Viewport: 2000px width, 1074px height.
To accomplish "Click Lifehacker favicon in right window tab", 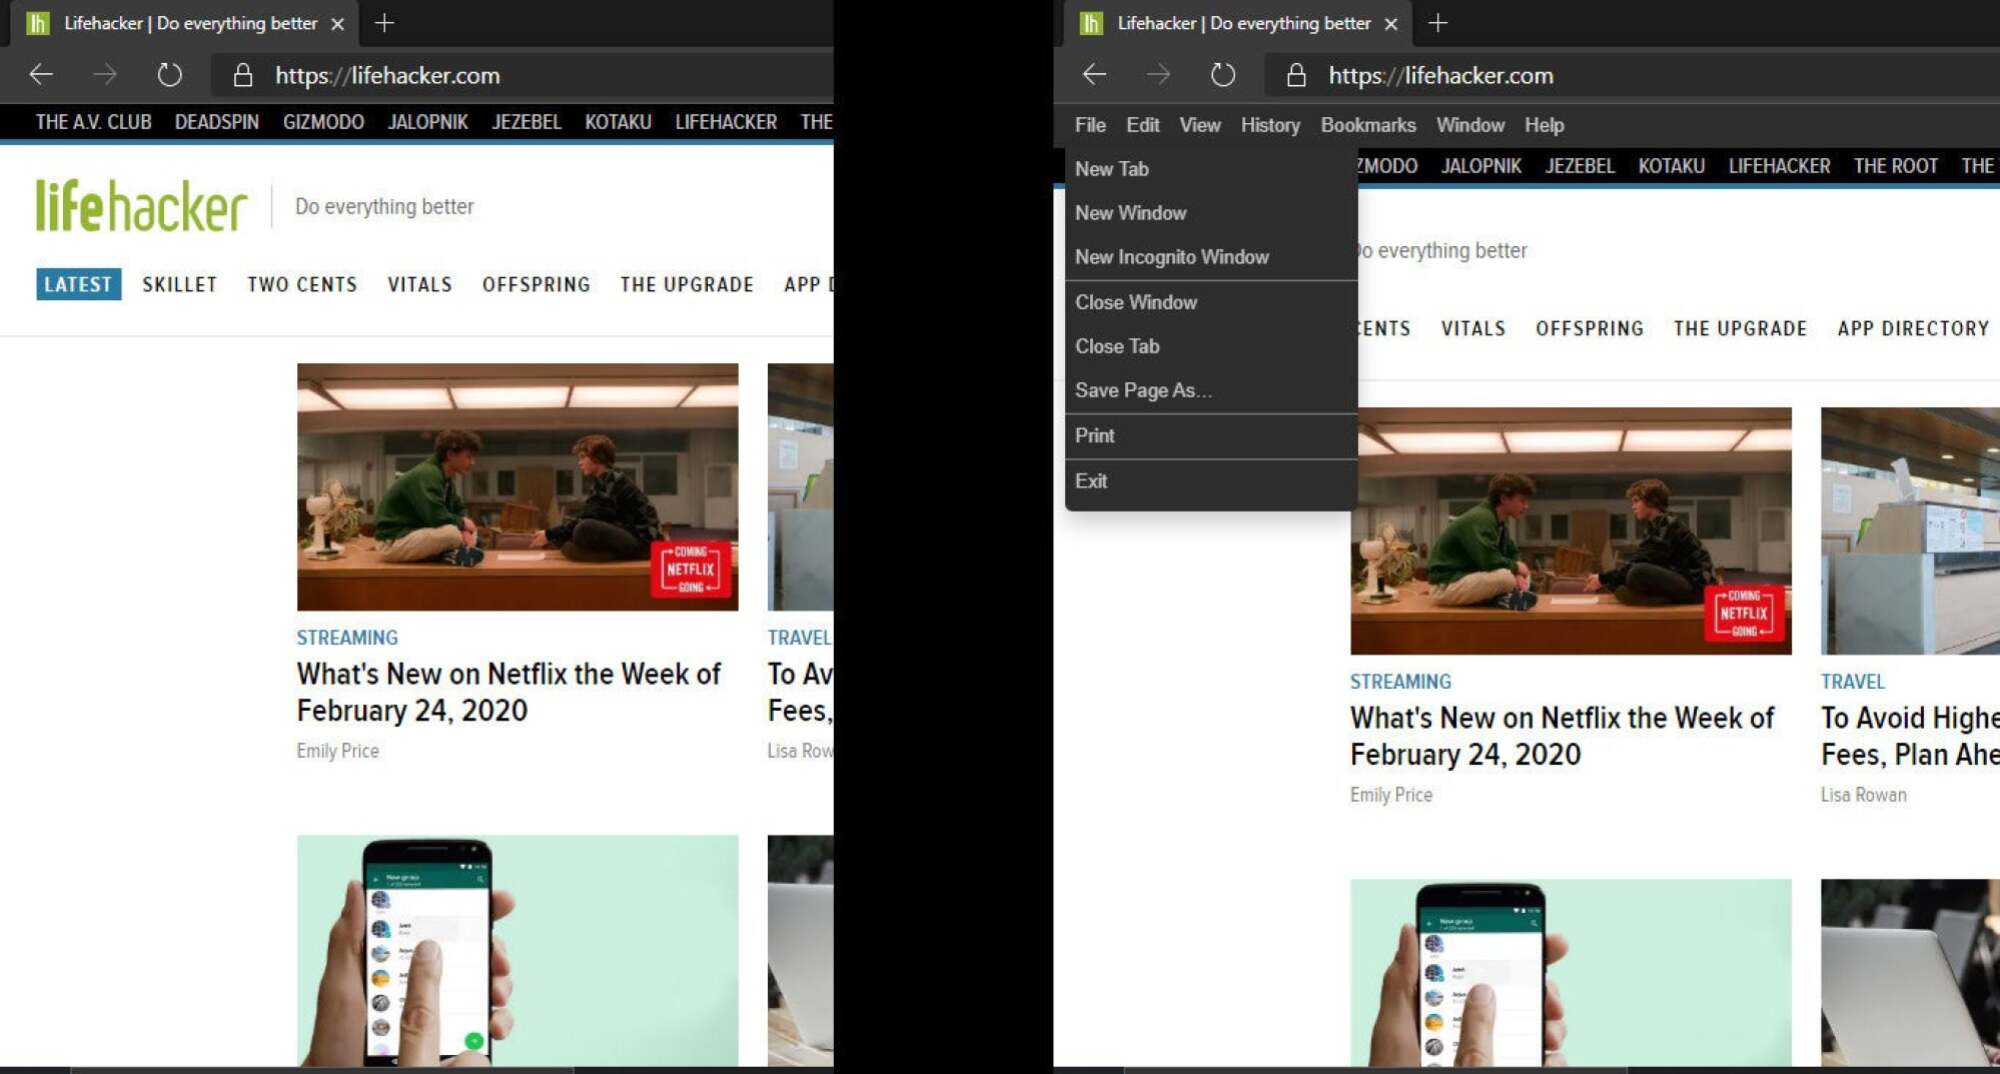I will click(x=1091, y=23).
